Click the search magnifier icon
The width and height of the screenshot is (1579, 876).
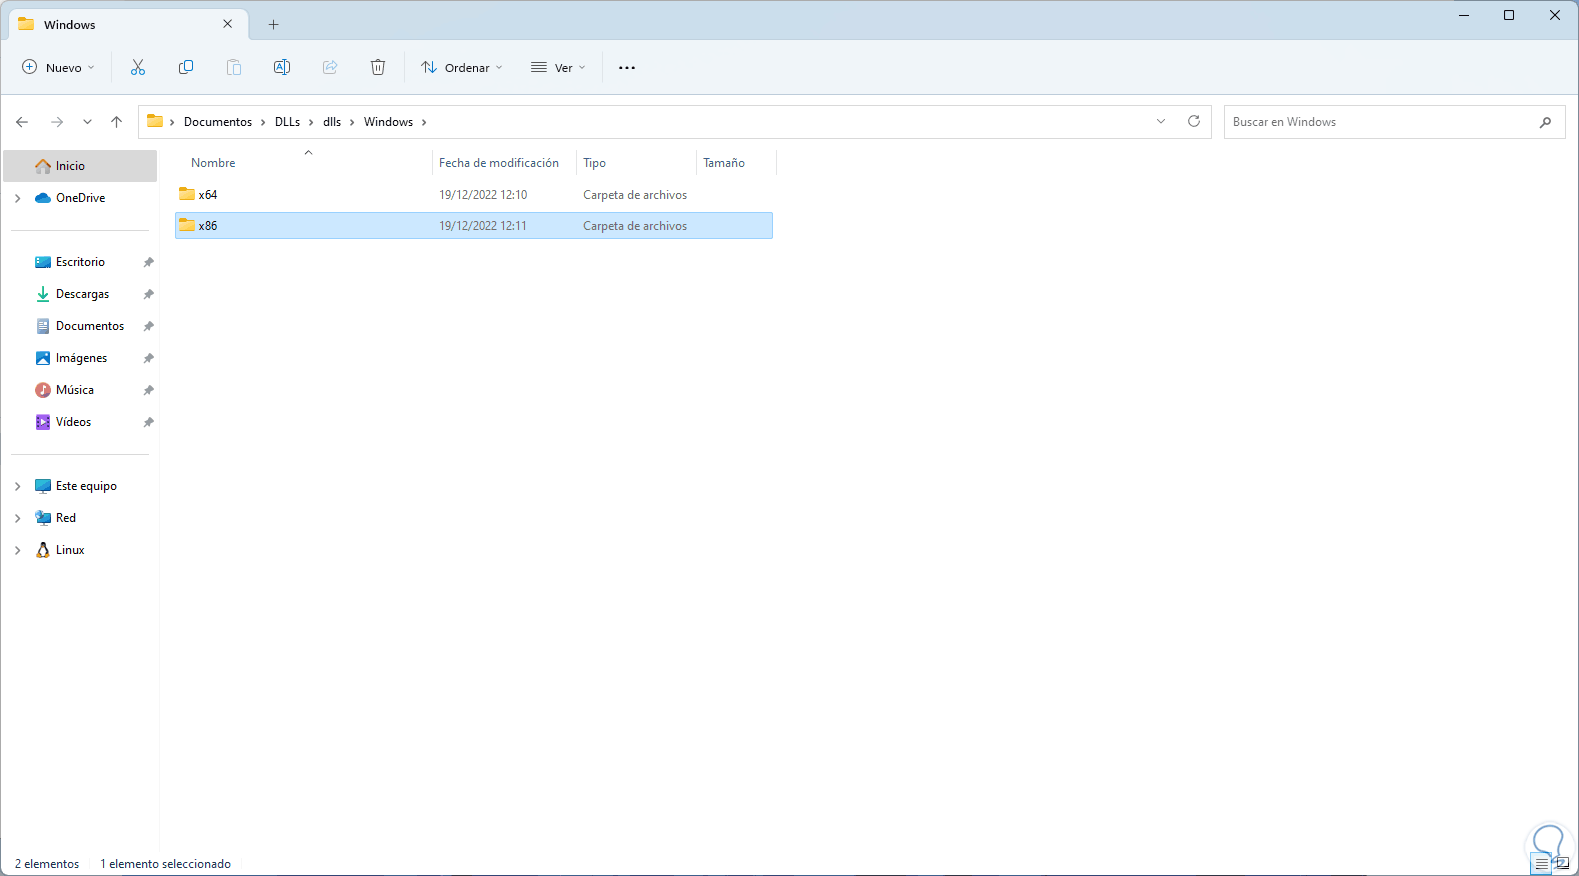coord(1546,122)
